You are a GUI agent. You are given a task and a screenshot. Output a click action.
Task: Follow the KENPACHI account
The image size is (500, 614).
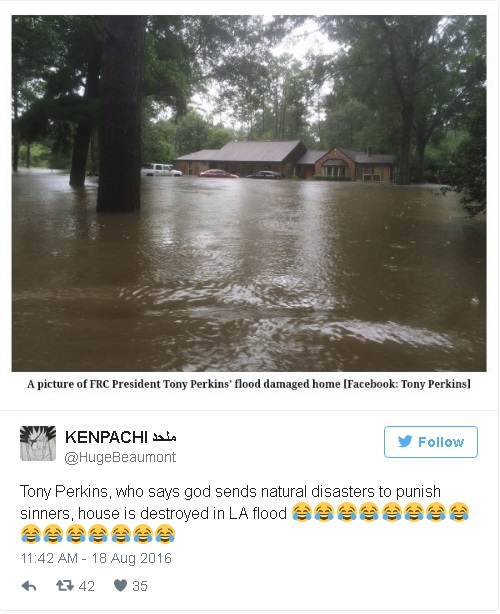[x=431, y=442]
